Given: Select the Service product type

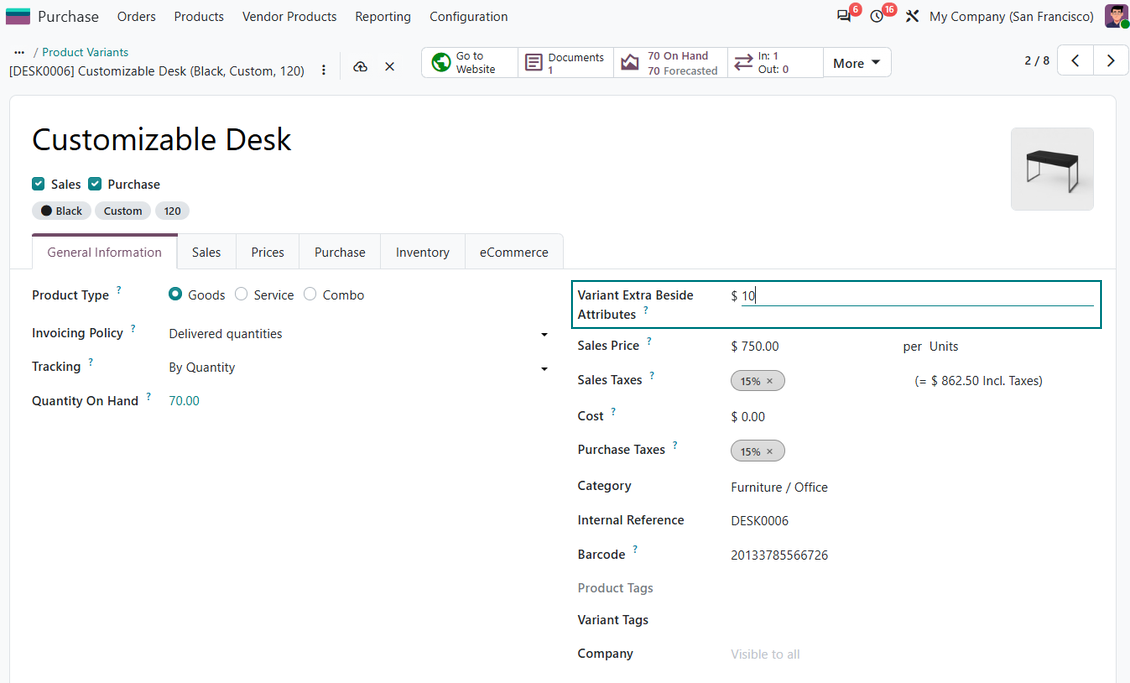Looking at the screenshot, I should coord(241,294).
